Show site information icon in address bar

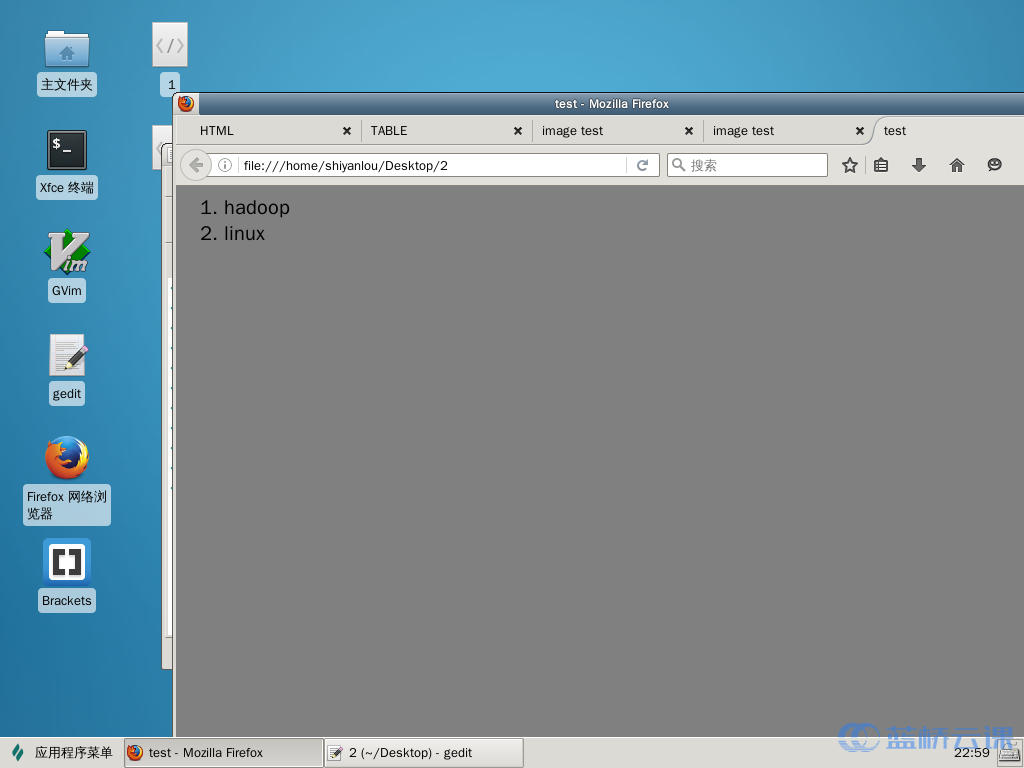(x=225, y=165)
